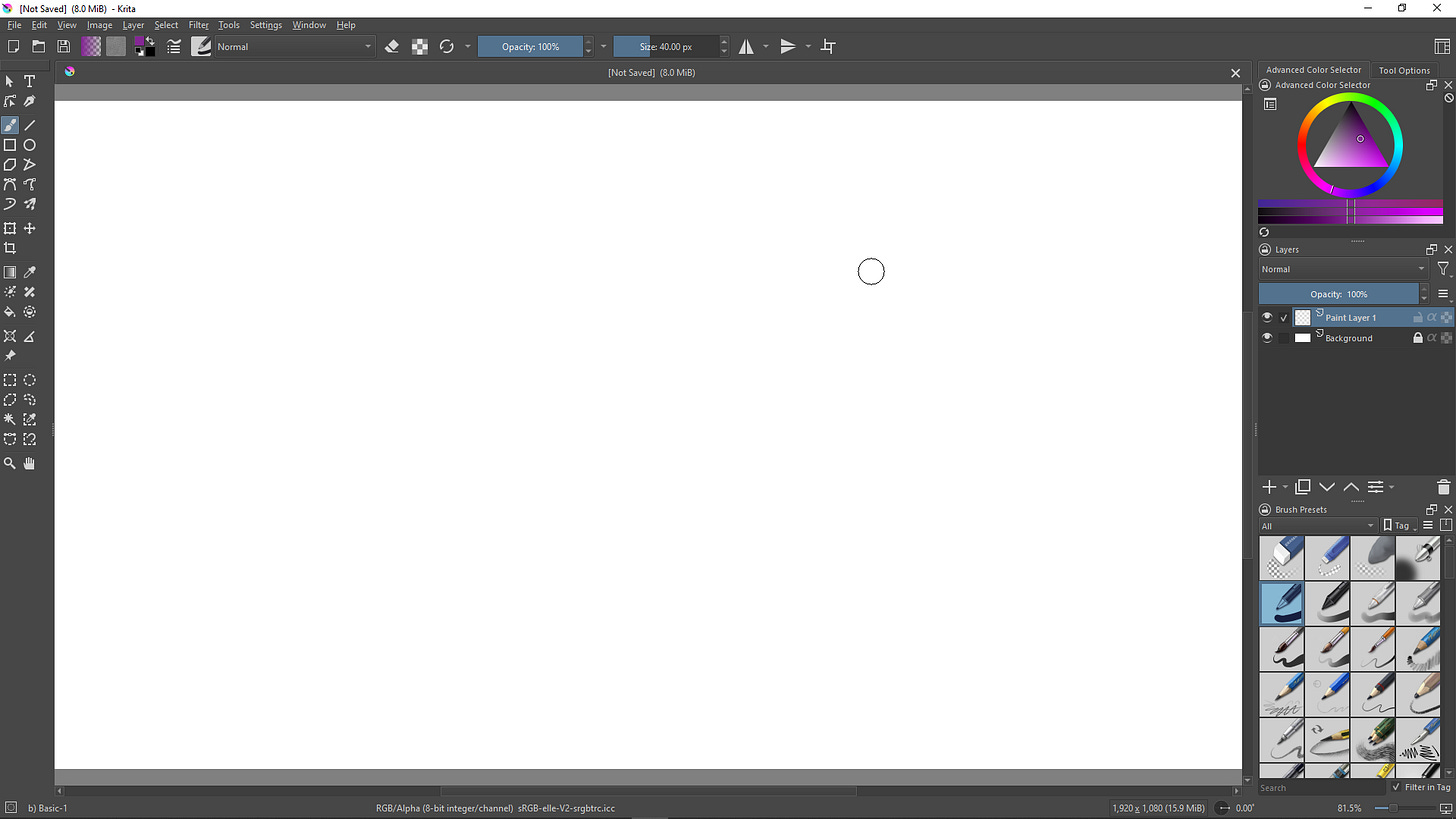
Task: Select the Multibrush tool
Action: point(30,204)
